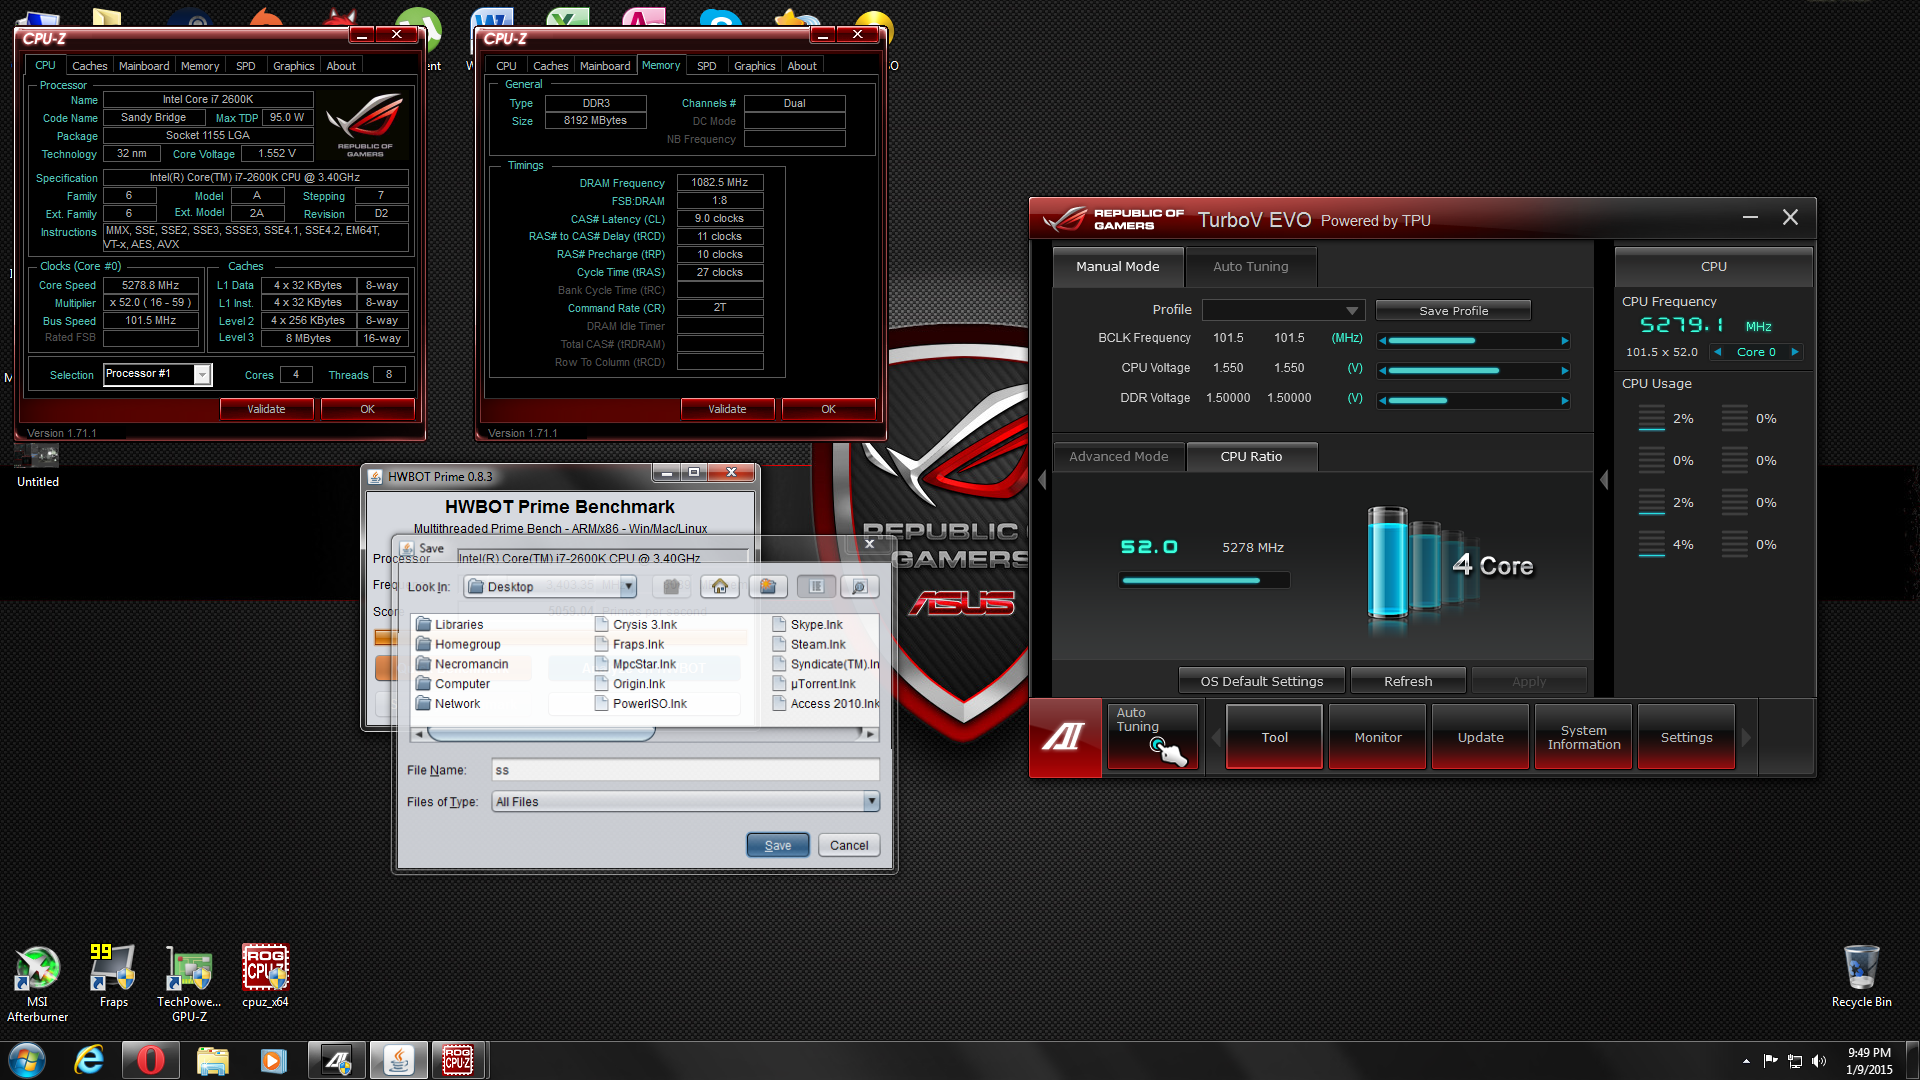
Task: Adjust the CPU ratio 52.0 slider
Action: click(1204, 580)
